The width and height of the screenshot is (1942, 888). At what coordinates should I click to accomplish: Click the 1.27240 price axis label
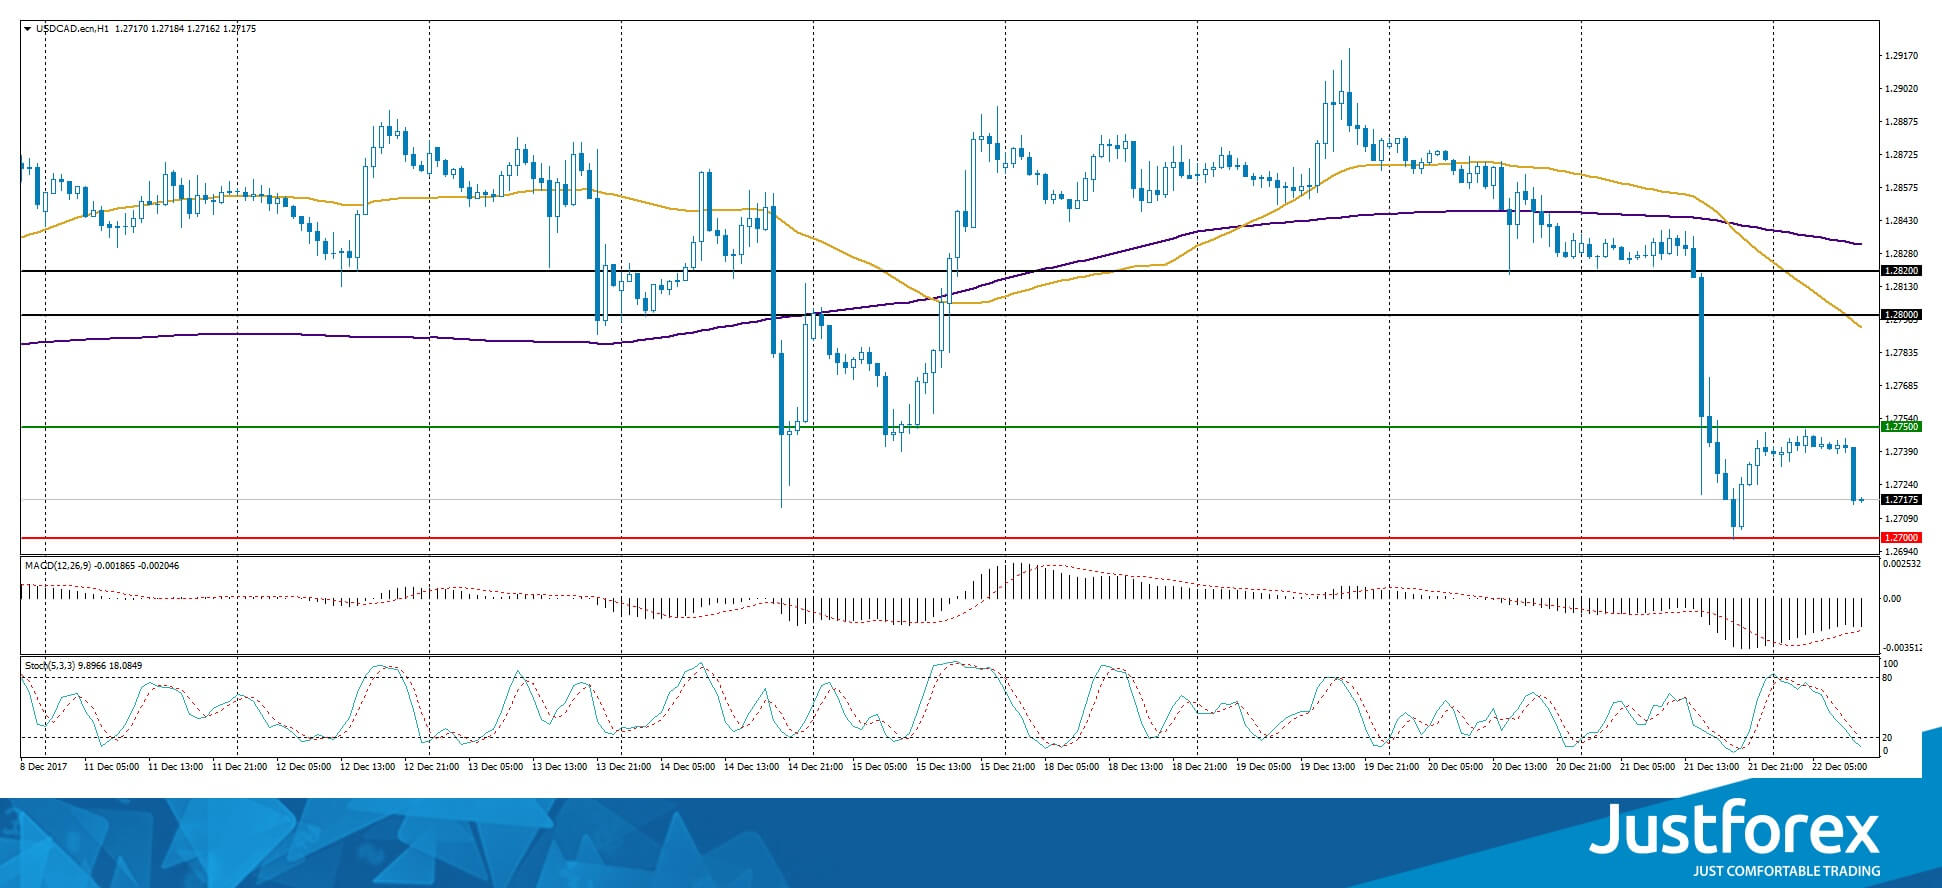(1901, 485)
